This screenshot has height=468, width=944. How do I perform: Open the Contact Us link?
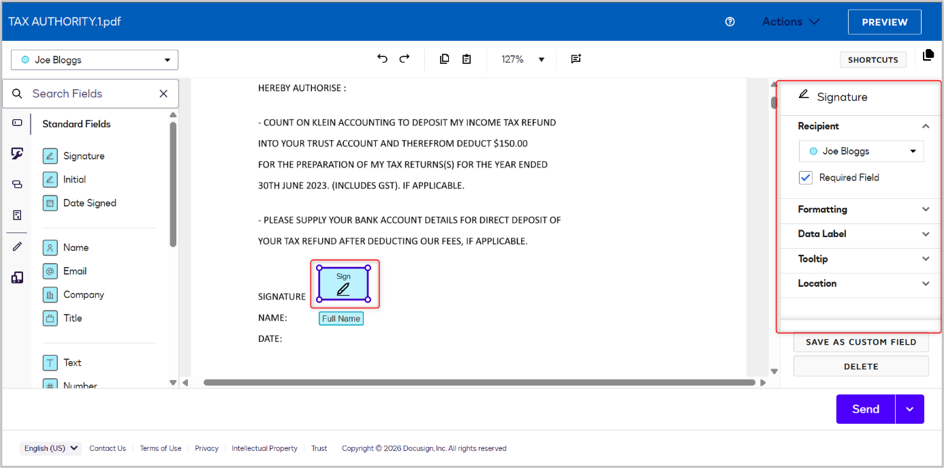pos(108,448)
